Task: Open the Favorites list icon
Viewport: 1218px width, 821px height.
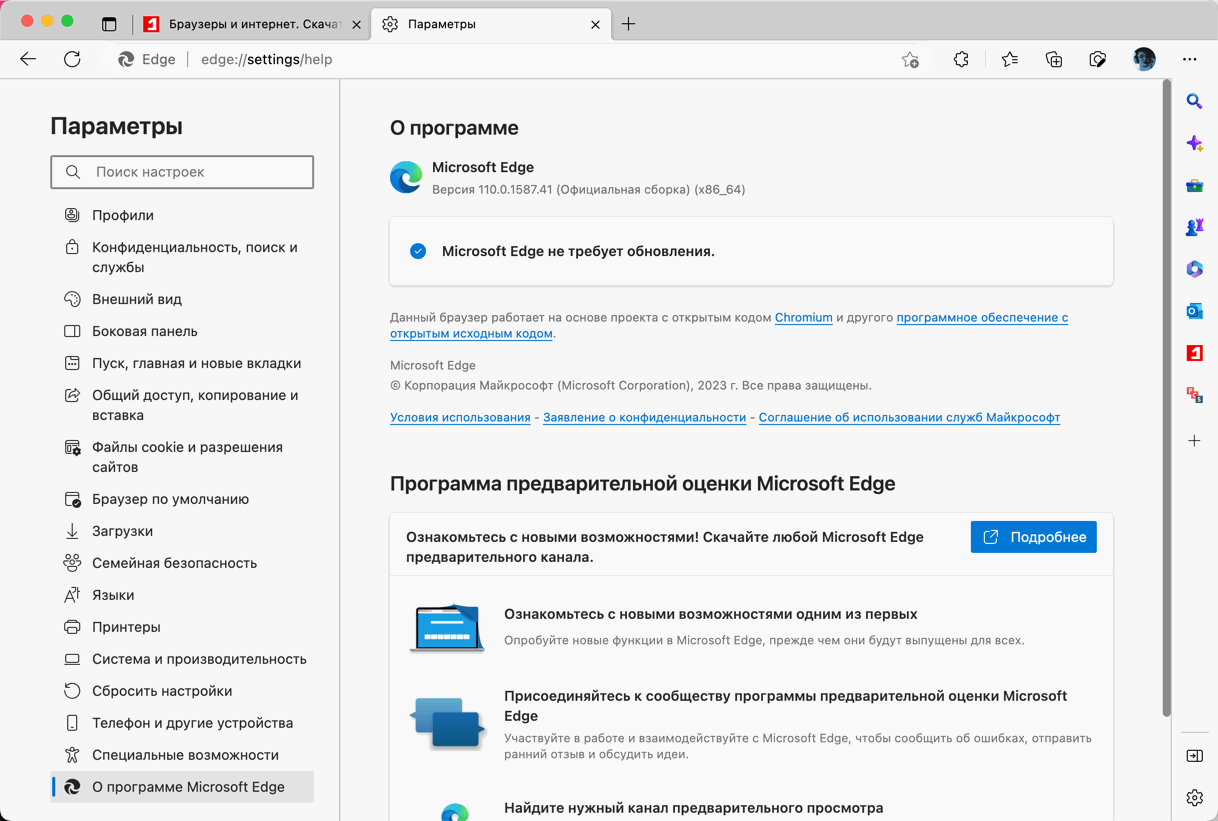Action: tap(1010, 60)
